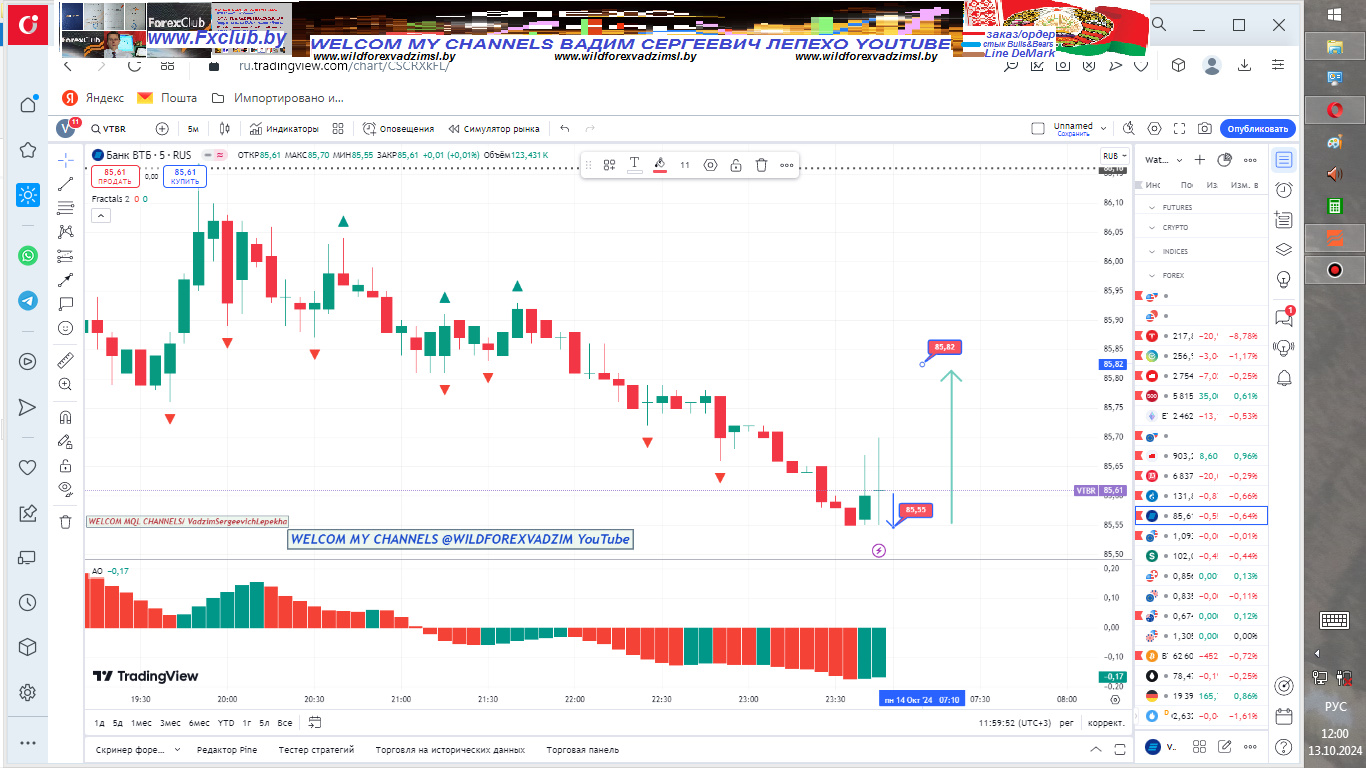Viewport: 1366px width, 768px height.
Task: Open the Opera icon on Windows taskbar
Action: pyautogui.click(x=1334, y=110)
